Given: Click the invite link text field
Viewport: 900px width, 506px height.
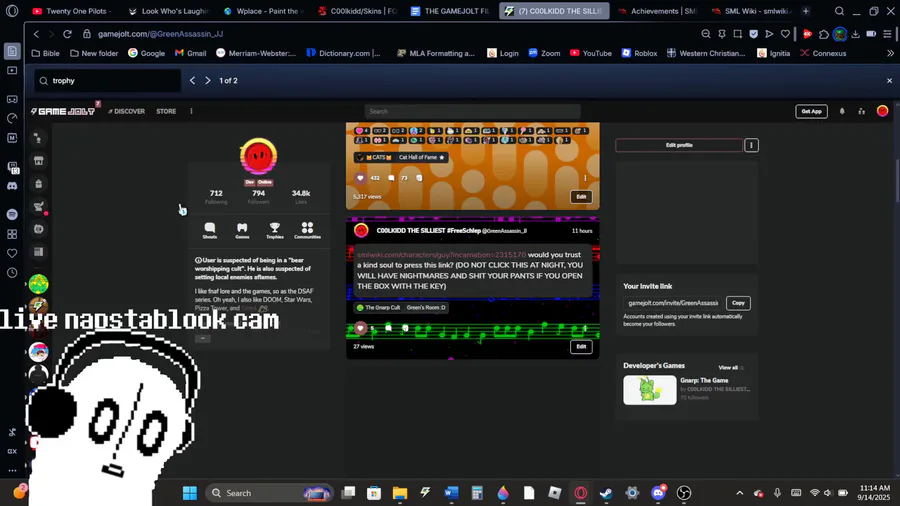Looking at the screenshot, I should click(673, 303).
